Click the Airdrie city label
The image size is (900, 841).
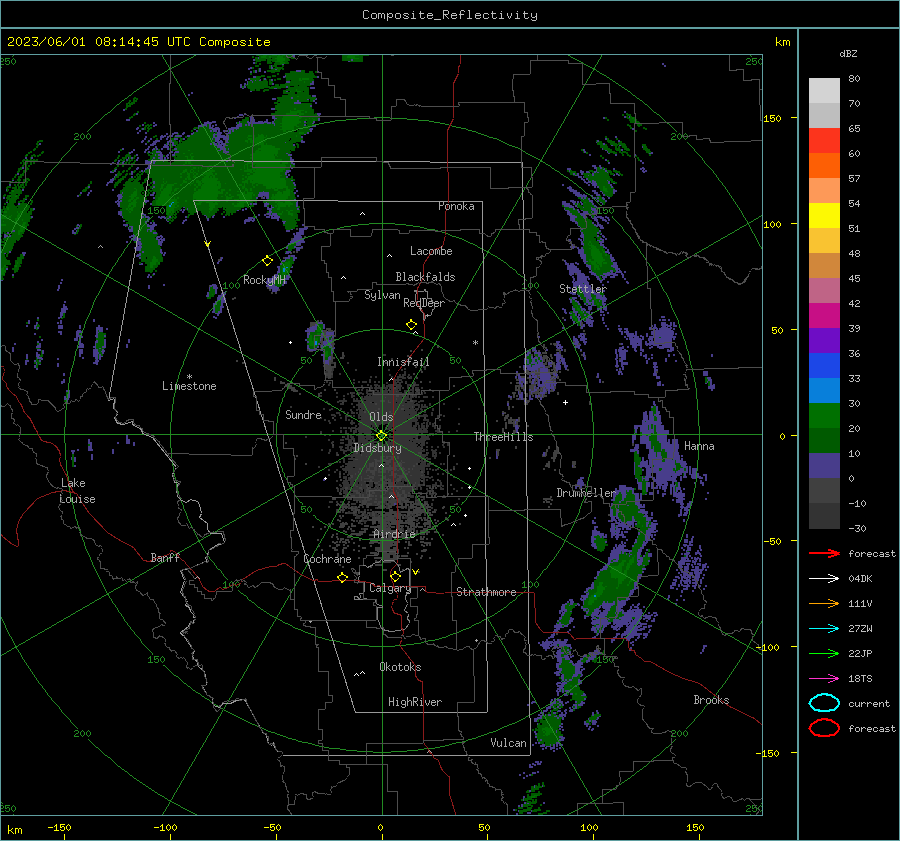(394, 534)
